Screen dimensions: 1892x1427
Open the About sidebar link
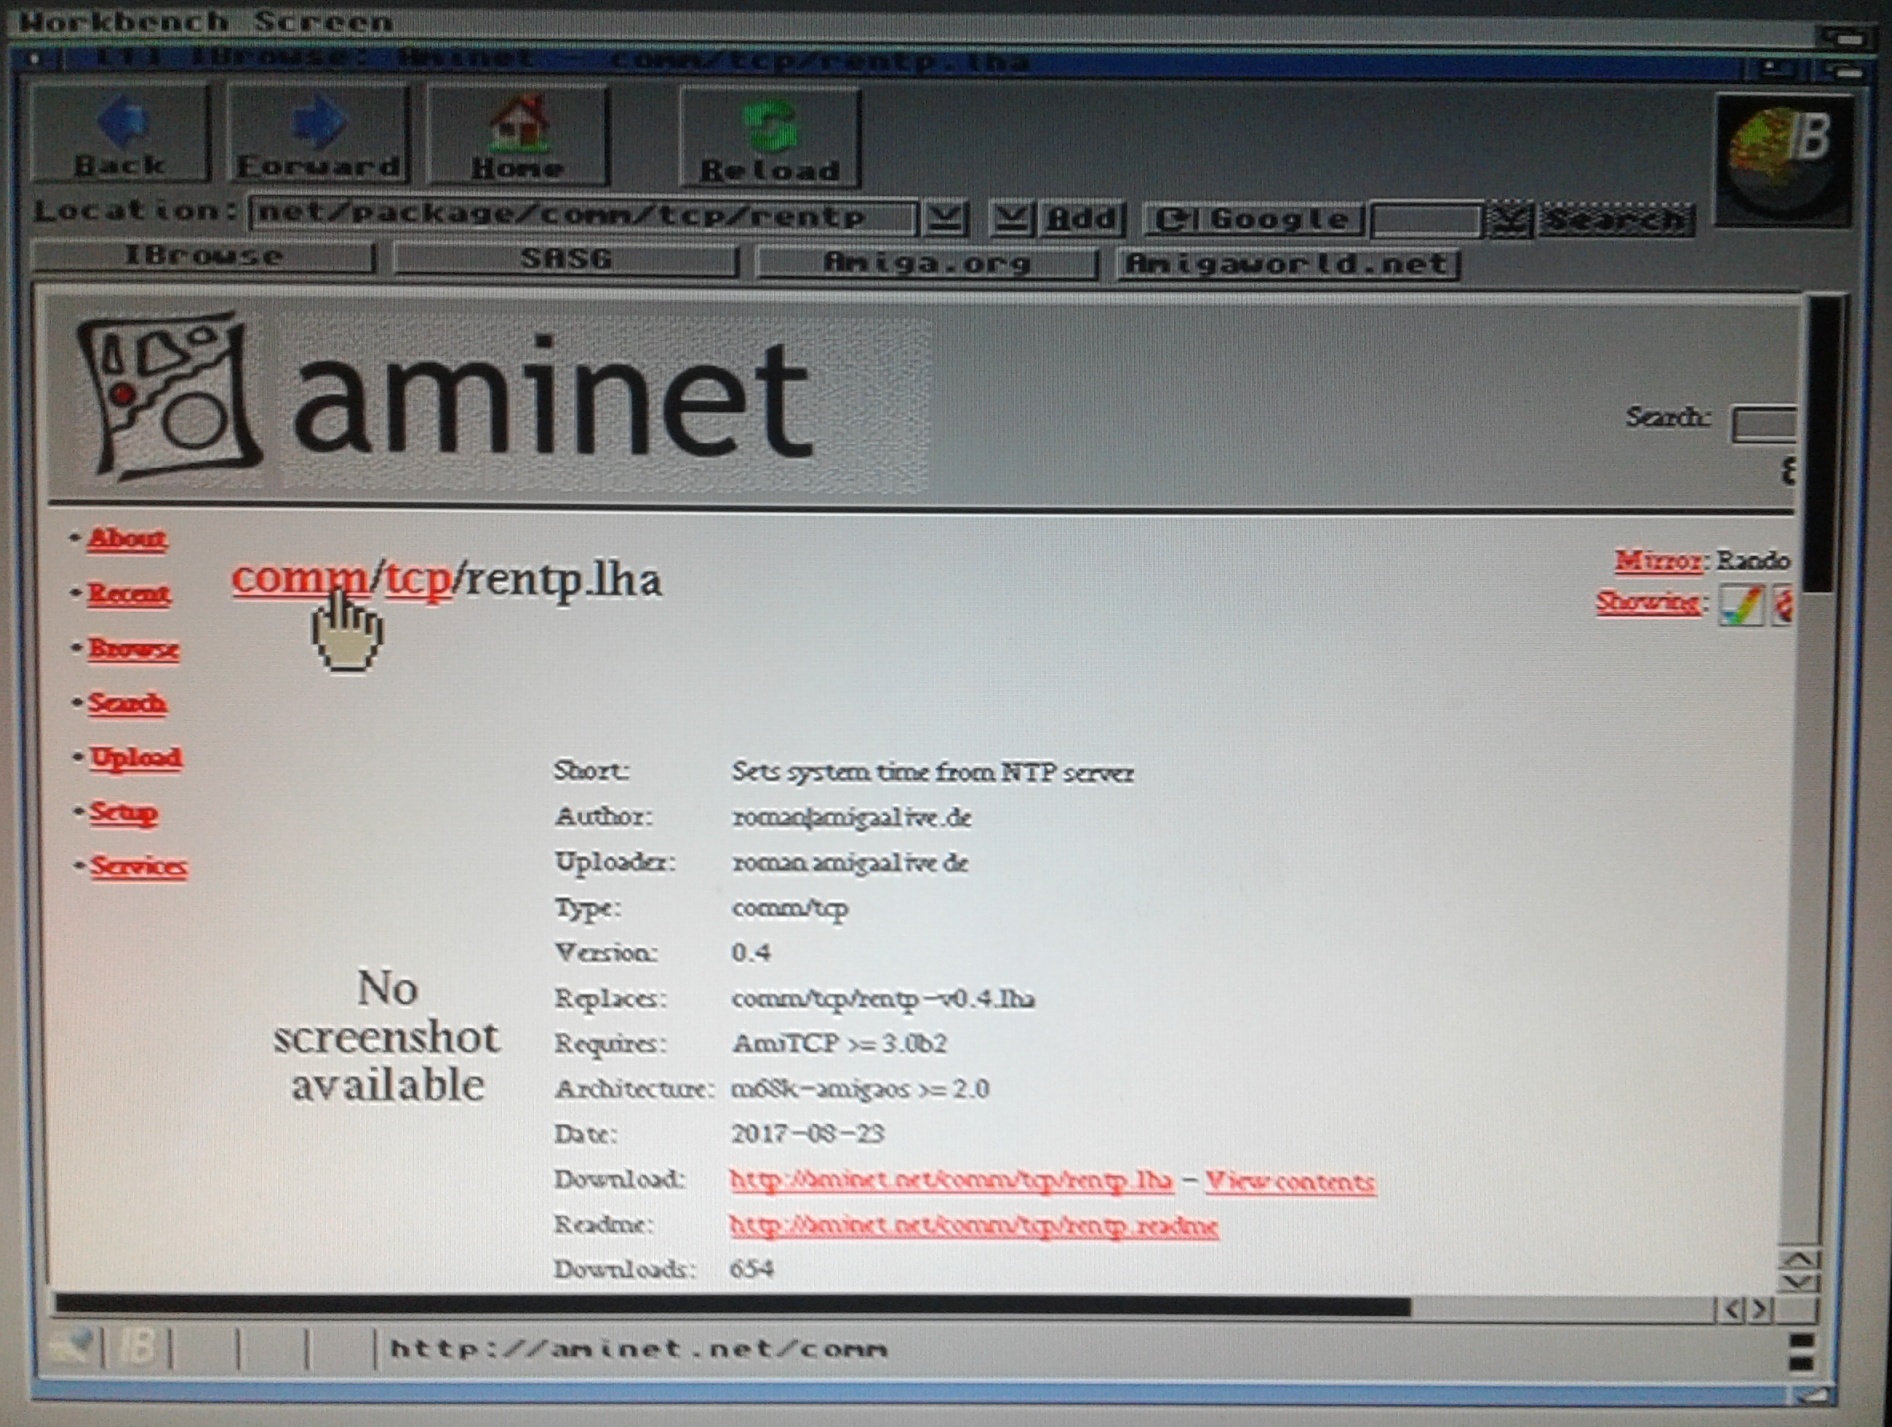tap(127, 539)
